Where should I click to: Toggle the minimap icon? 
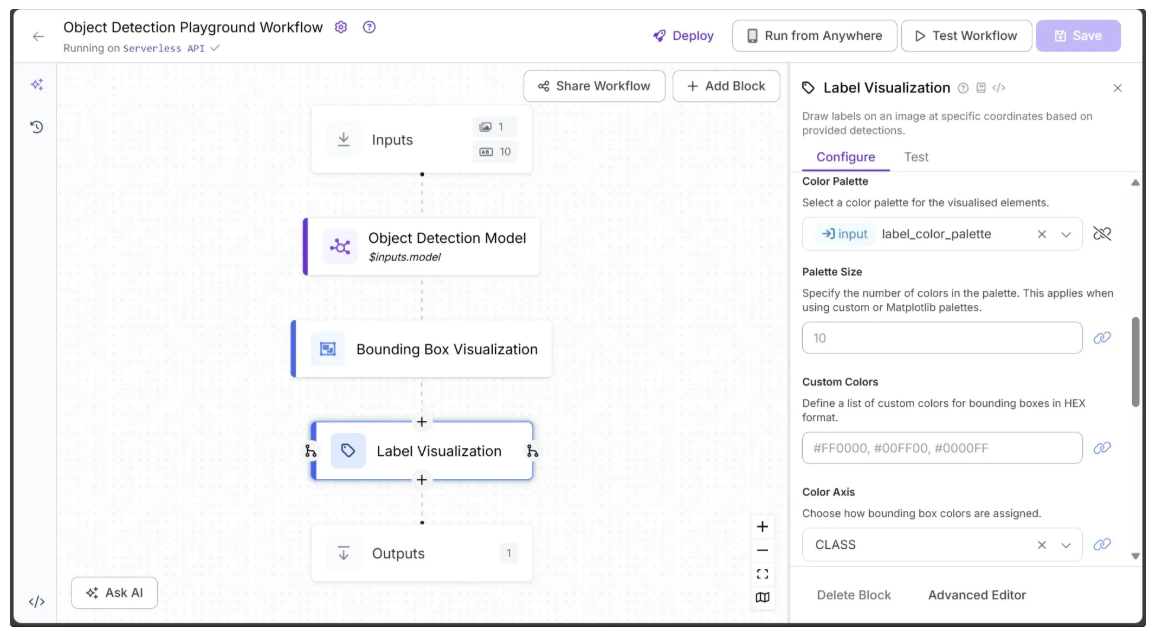[x=762, y=597]
